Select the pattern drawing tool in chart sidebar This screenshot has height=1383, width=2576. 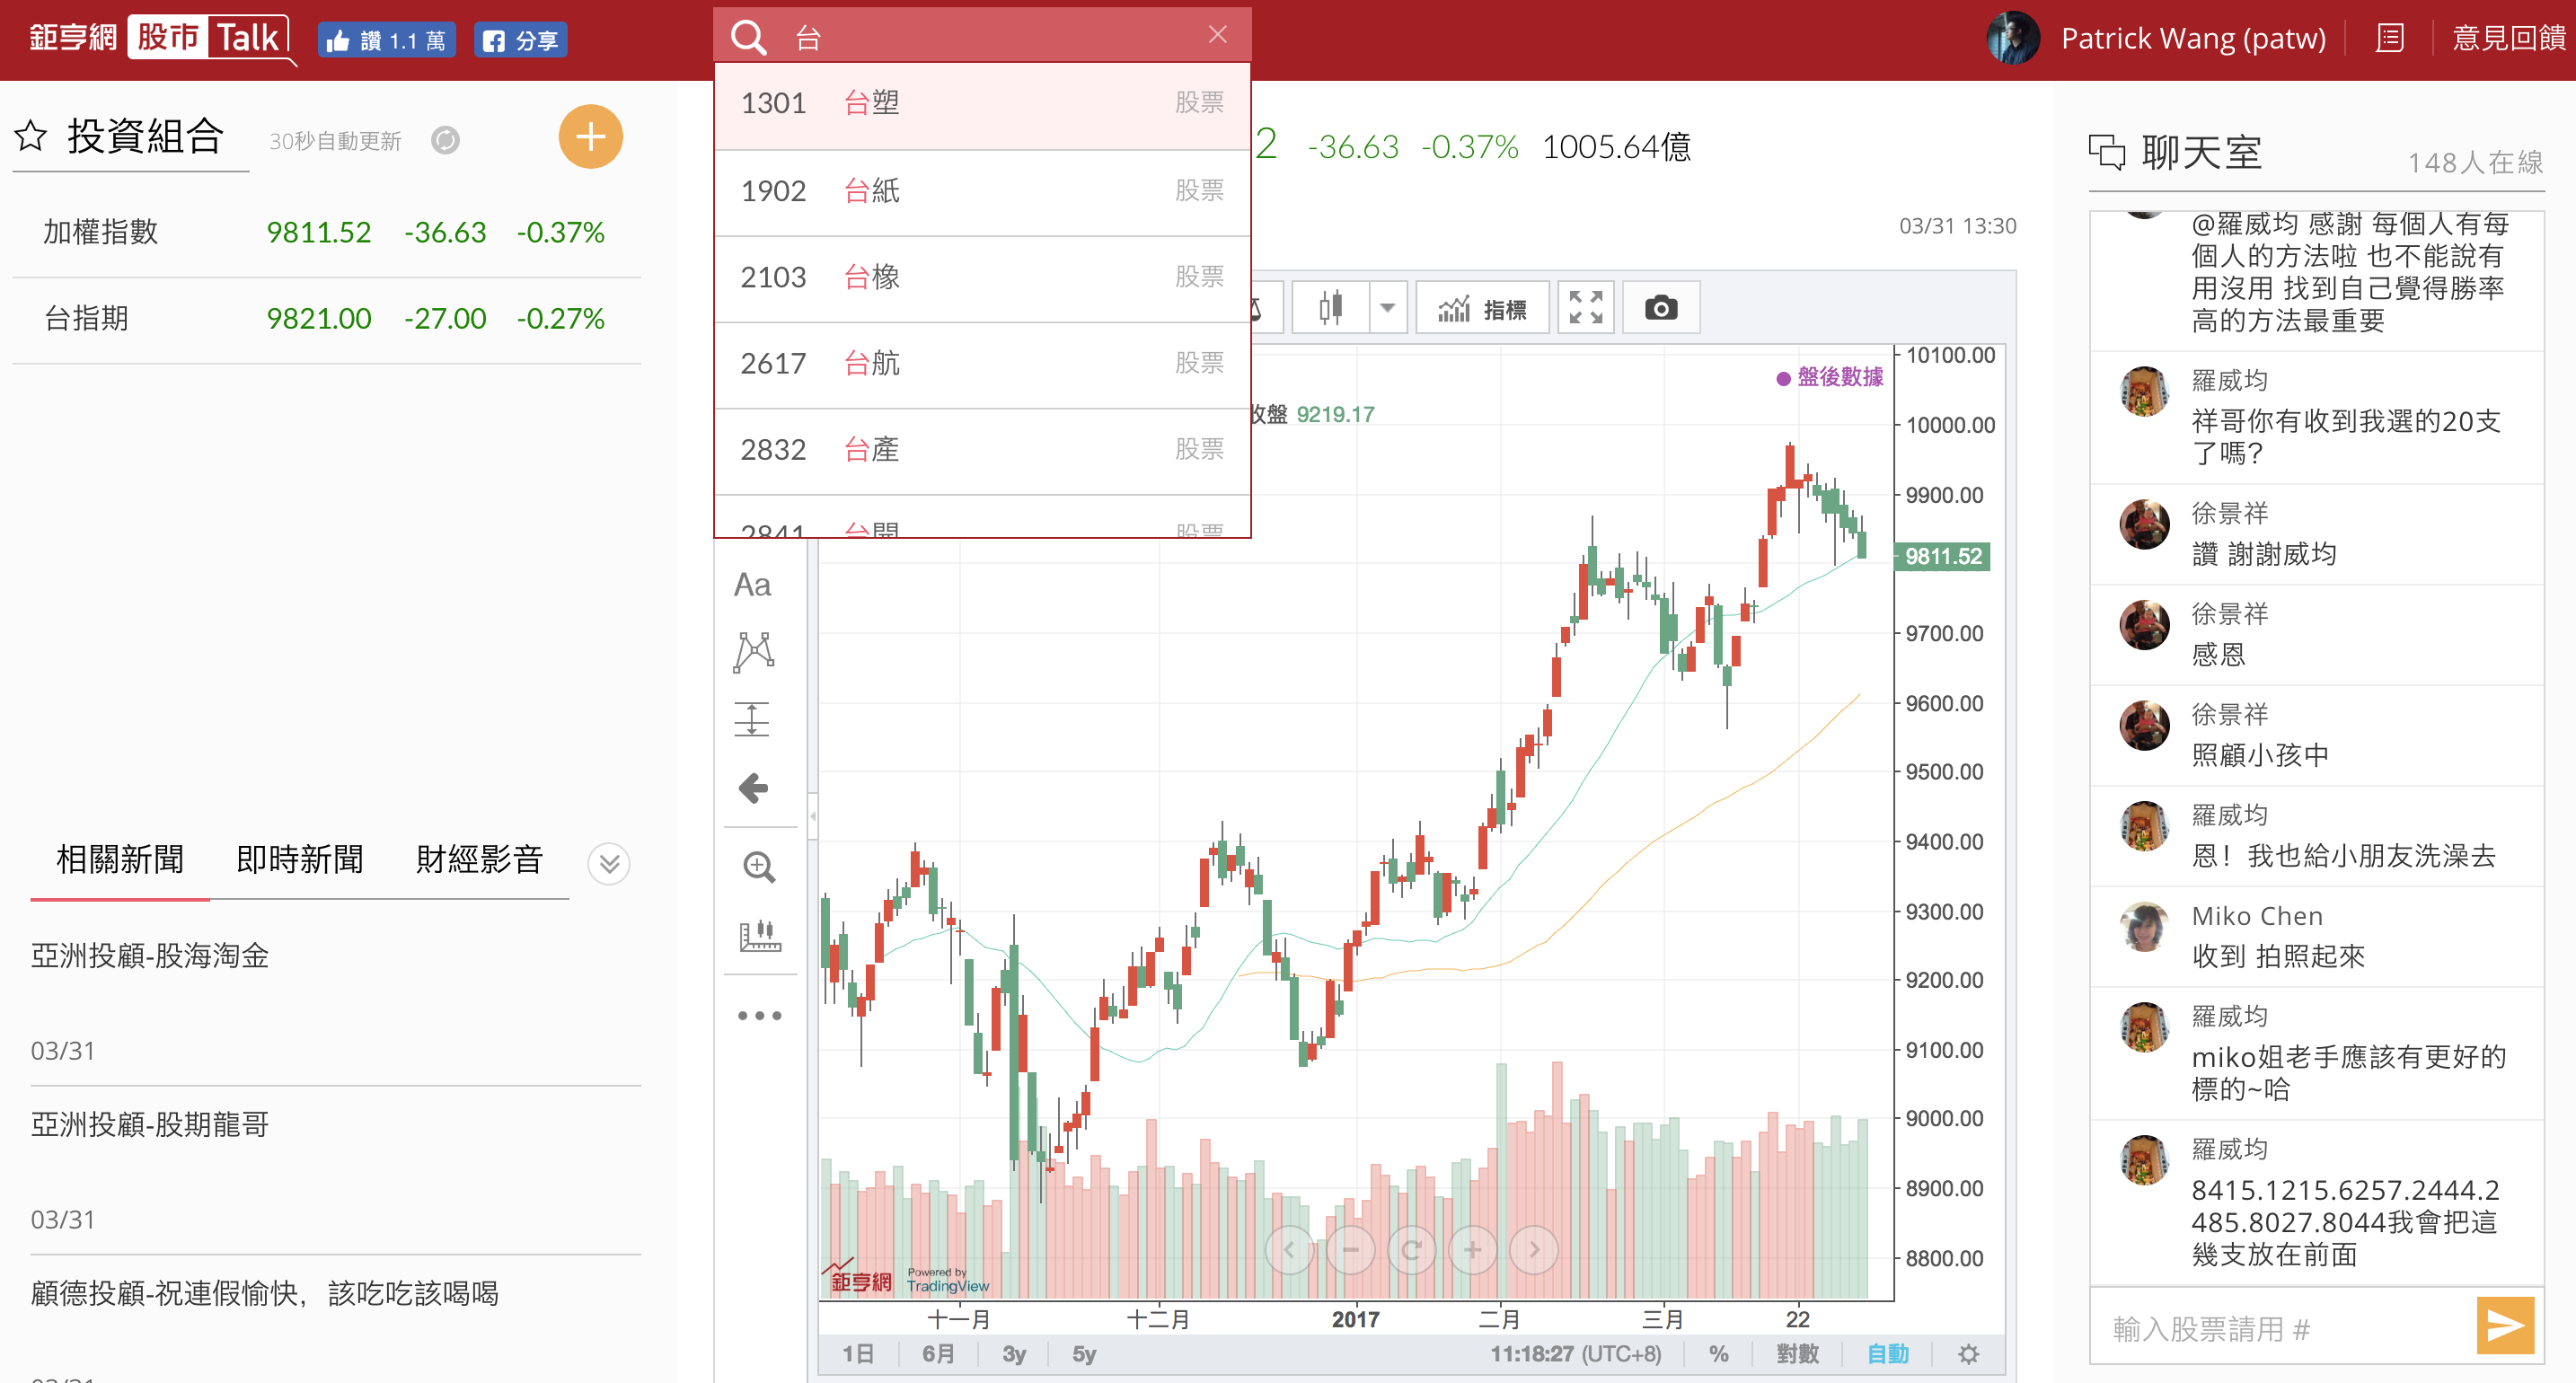[753, 652]
